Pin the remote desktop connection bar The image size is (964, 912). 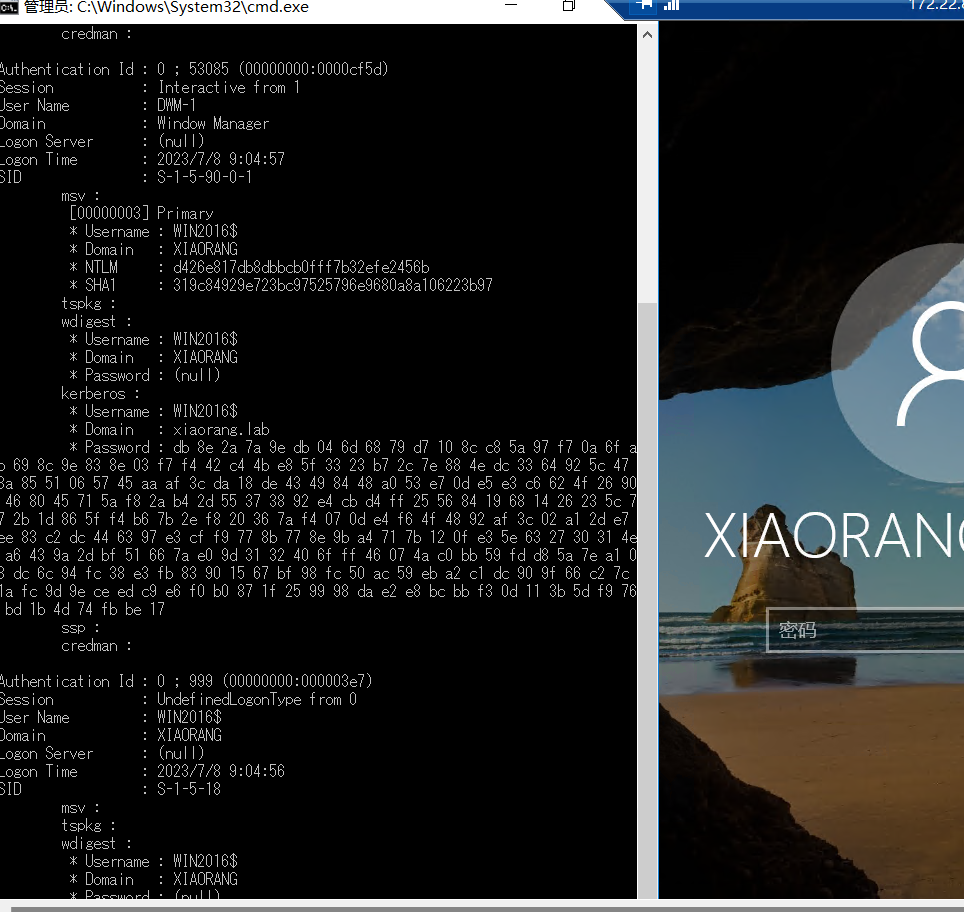tap(644, 5)
